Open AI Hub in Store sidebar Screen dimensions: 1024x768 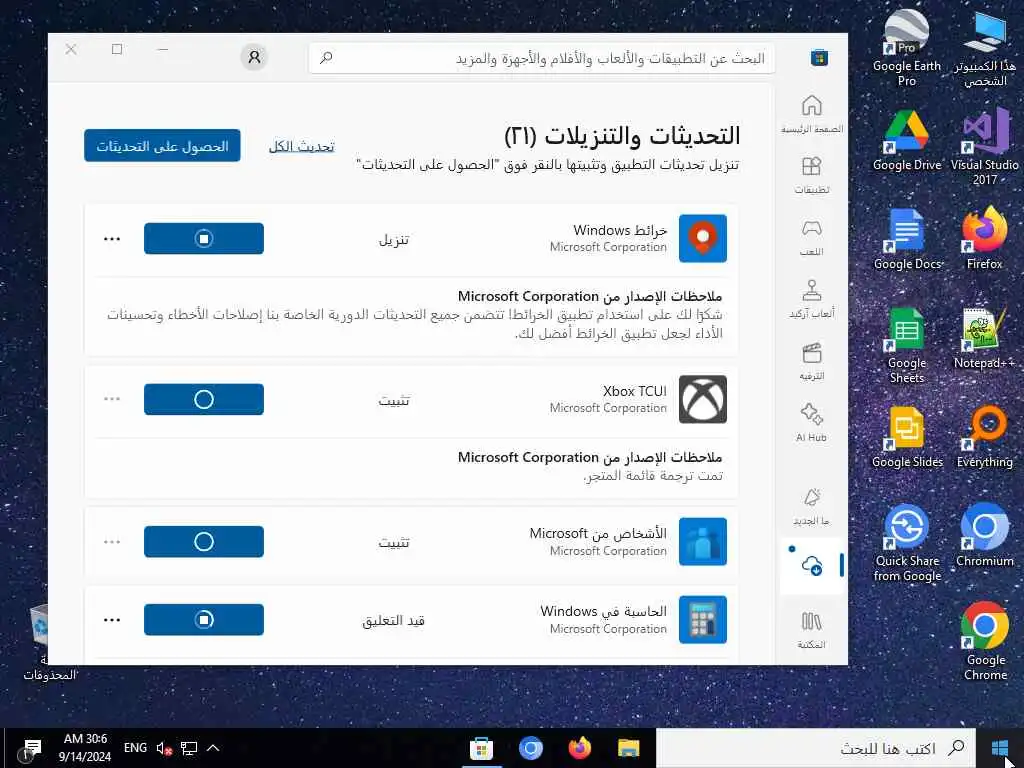tap(812, 423)
